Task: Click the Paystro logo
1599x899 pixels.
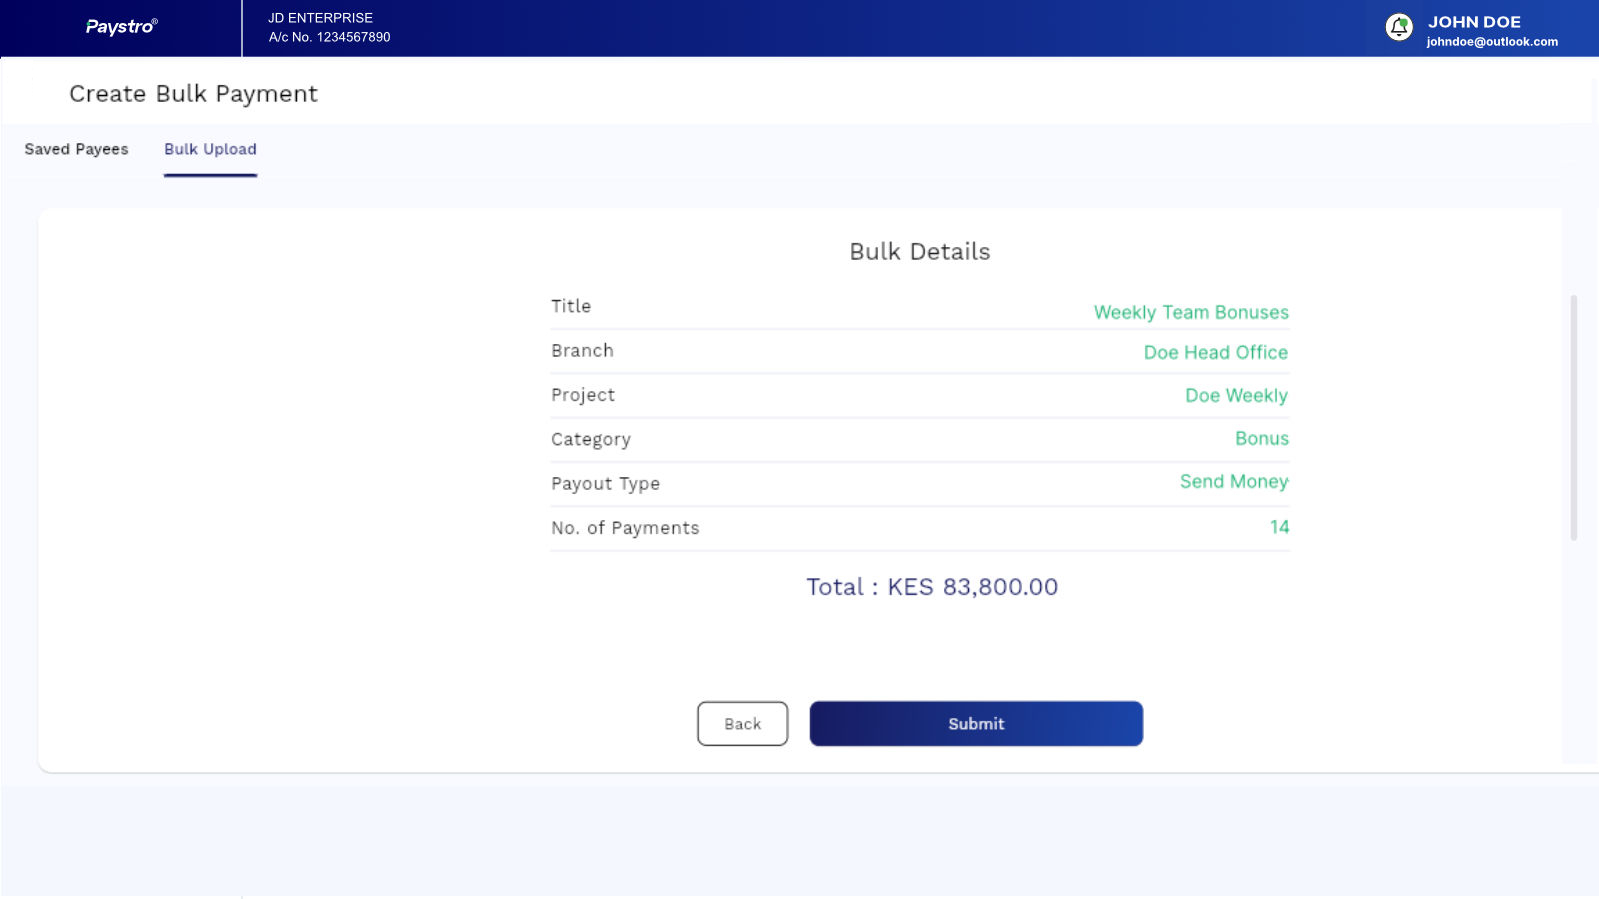Action: pyautogui.click(x=121, y=27)
